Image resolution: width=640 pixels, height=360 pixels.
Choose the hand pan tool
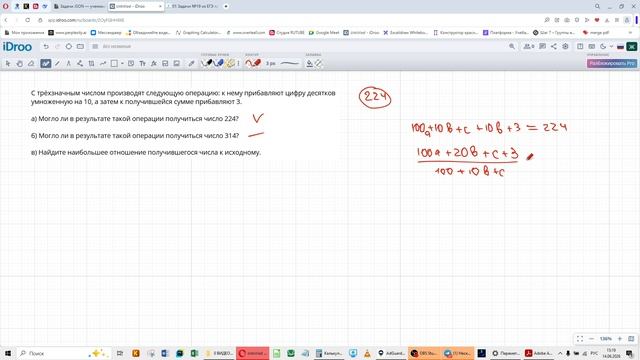(20, 64)
